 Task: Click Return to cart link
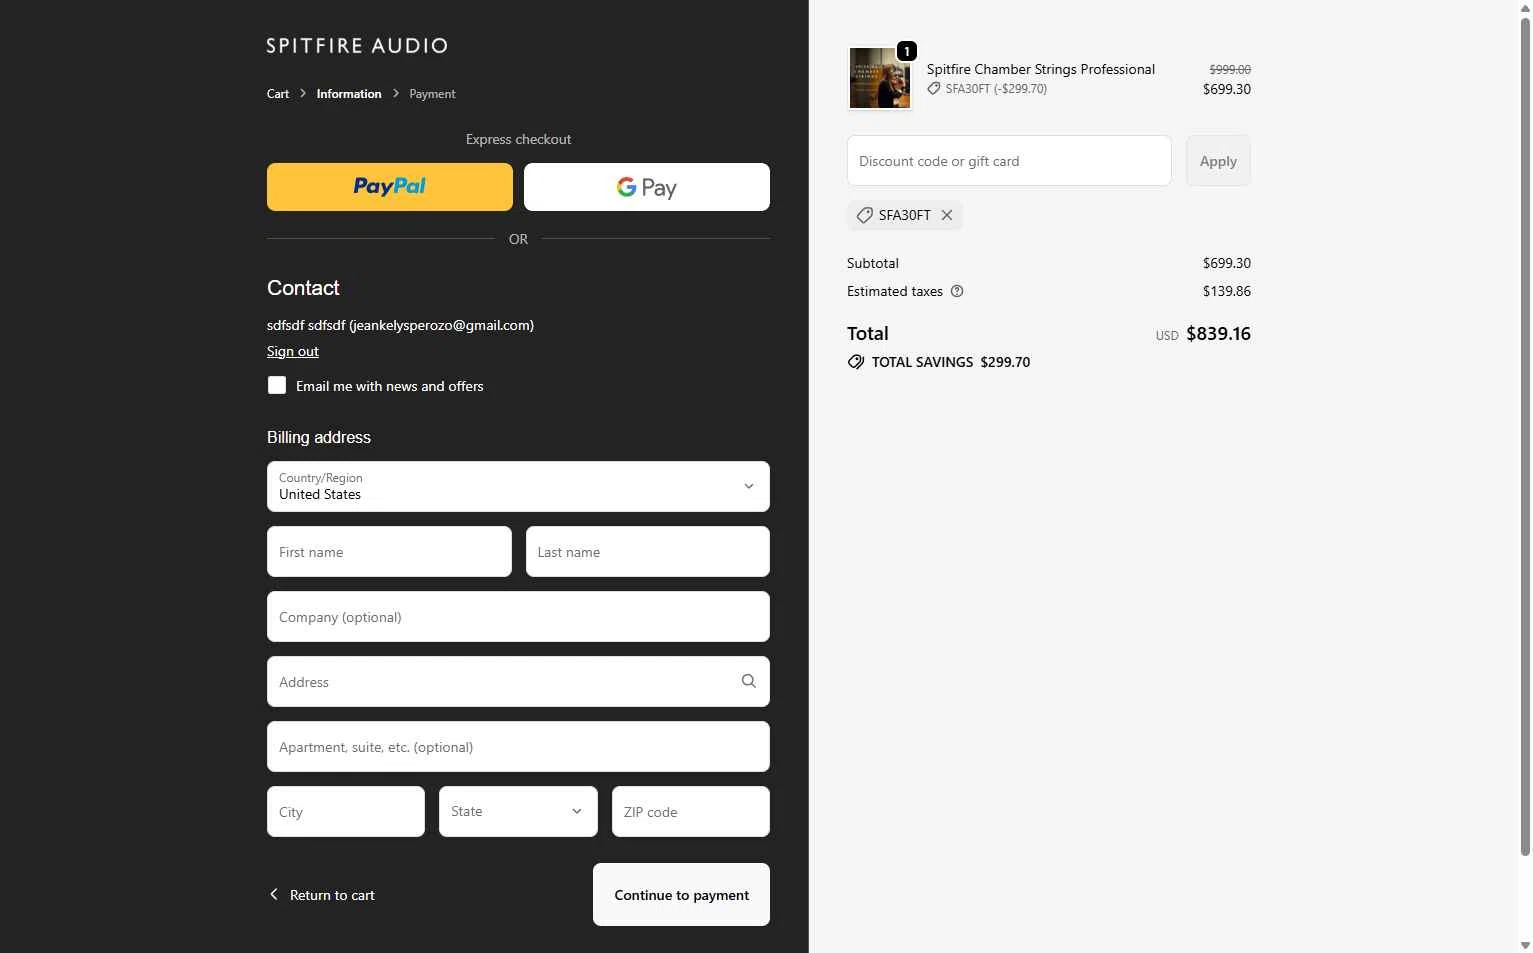point(332,895)
